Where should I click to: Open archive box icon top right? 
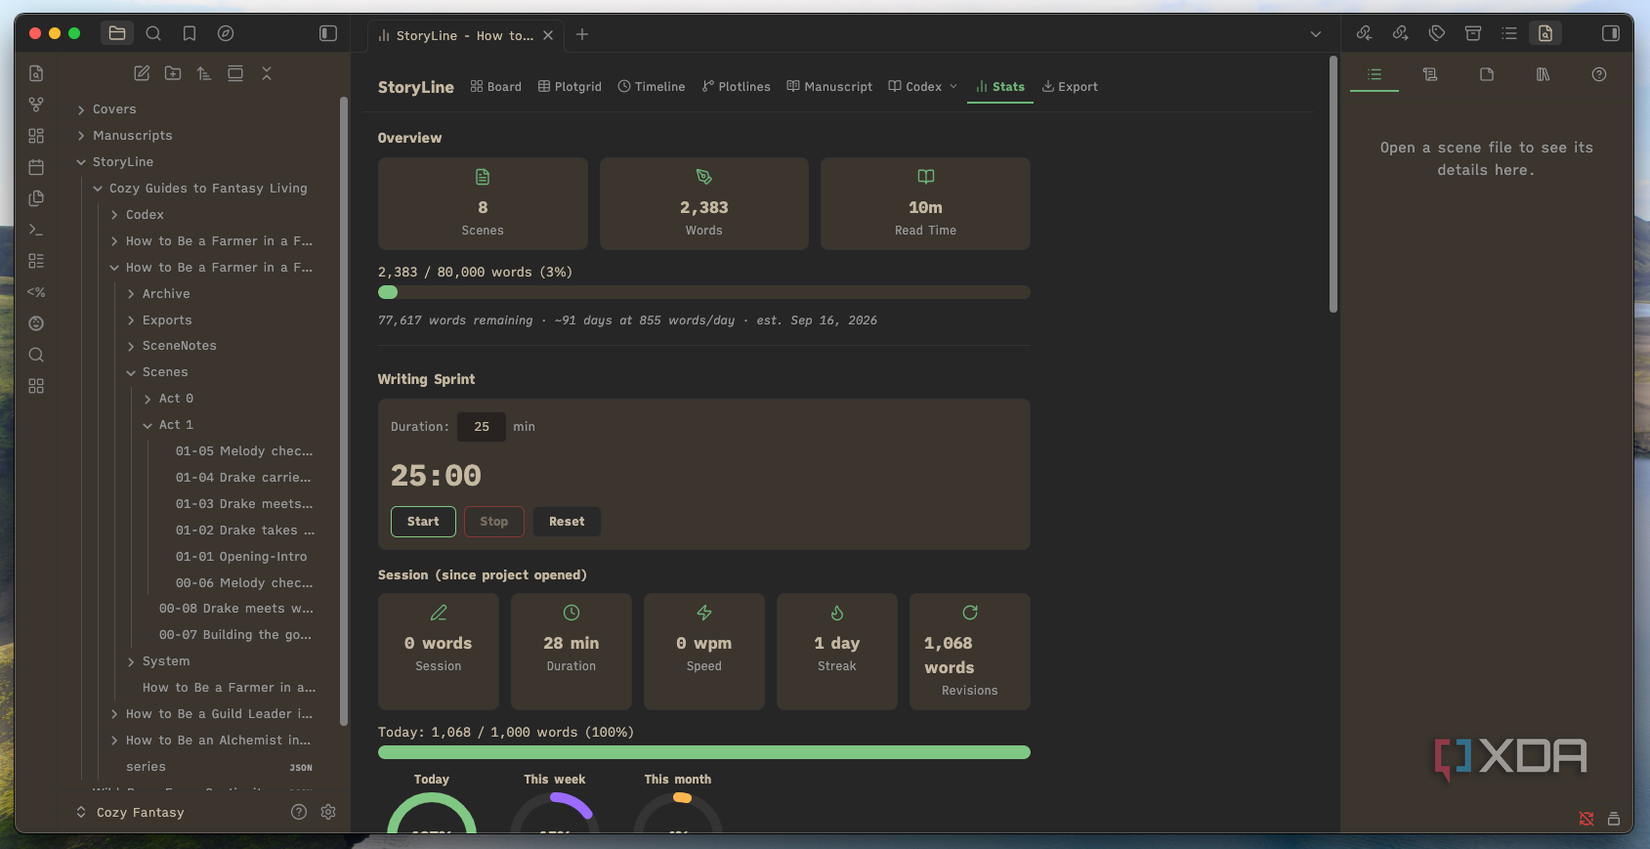pyautogui.click(x=1473, y=33)
